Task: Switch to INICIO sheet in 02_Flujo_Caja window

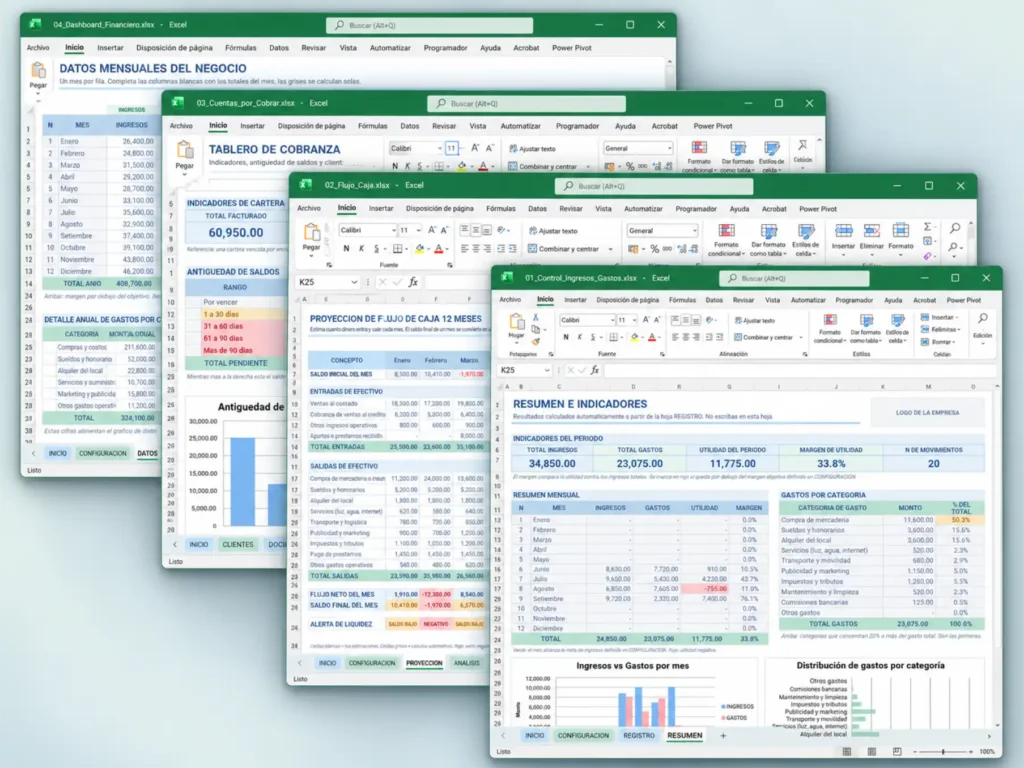Action: click(x=327, y=663)
